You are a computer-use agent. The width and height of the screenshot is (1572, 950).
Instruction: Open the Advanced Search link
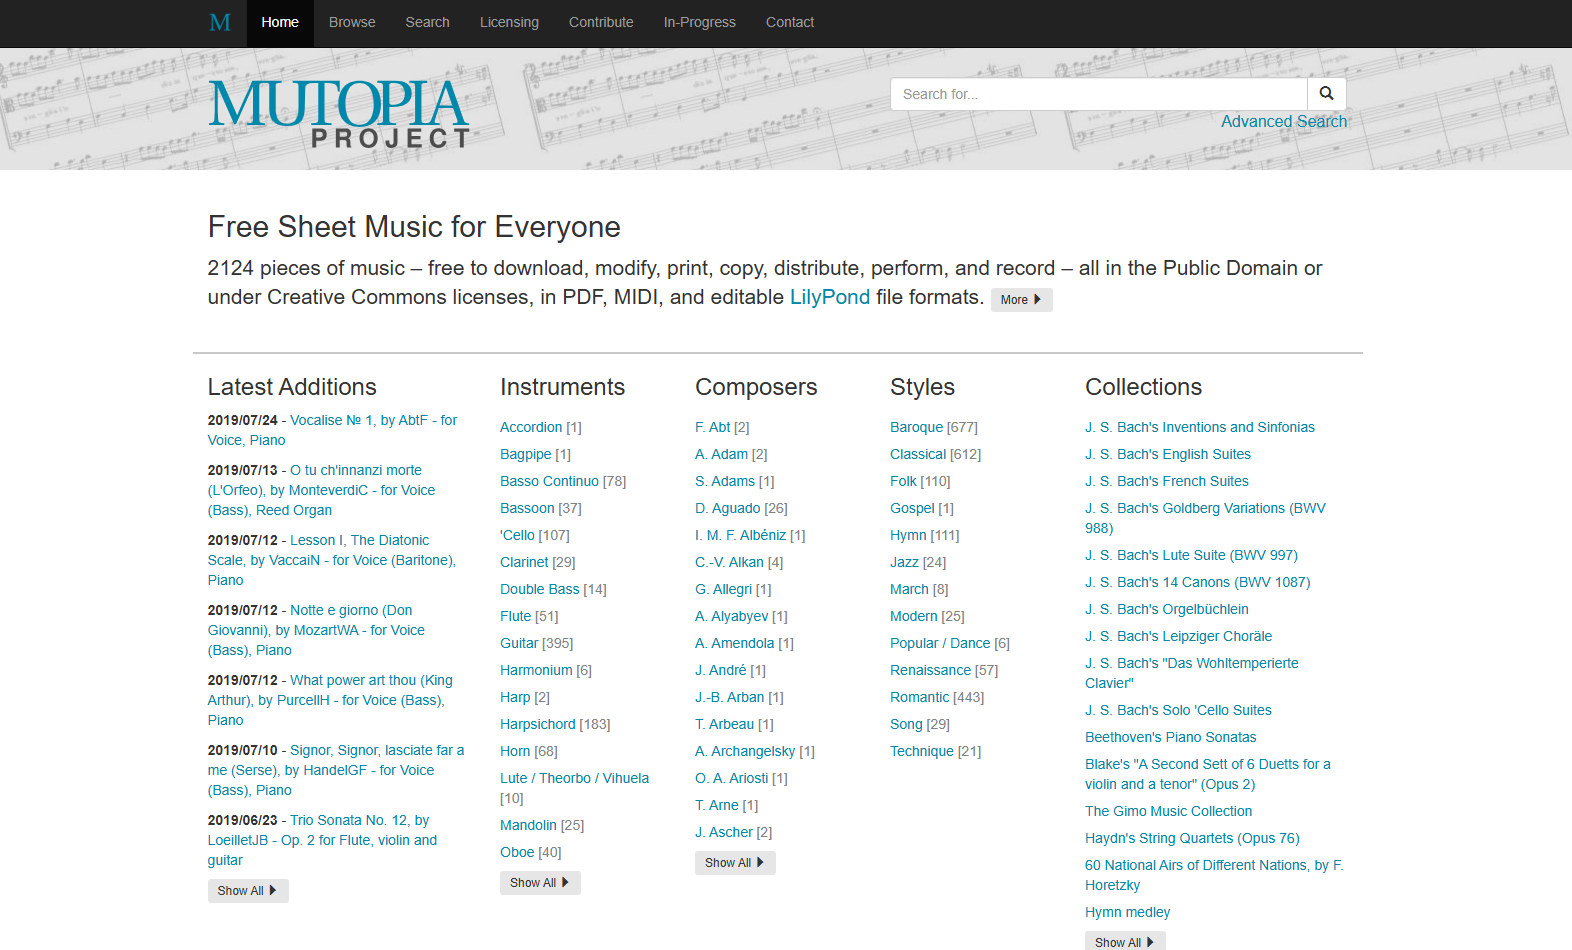1284,121
